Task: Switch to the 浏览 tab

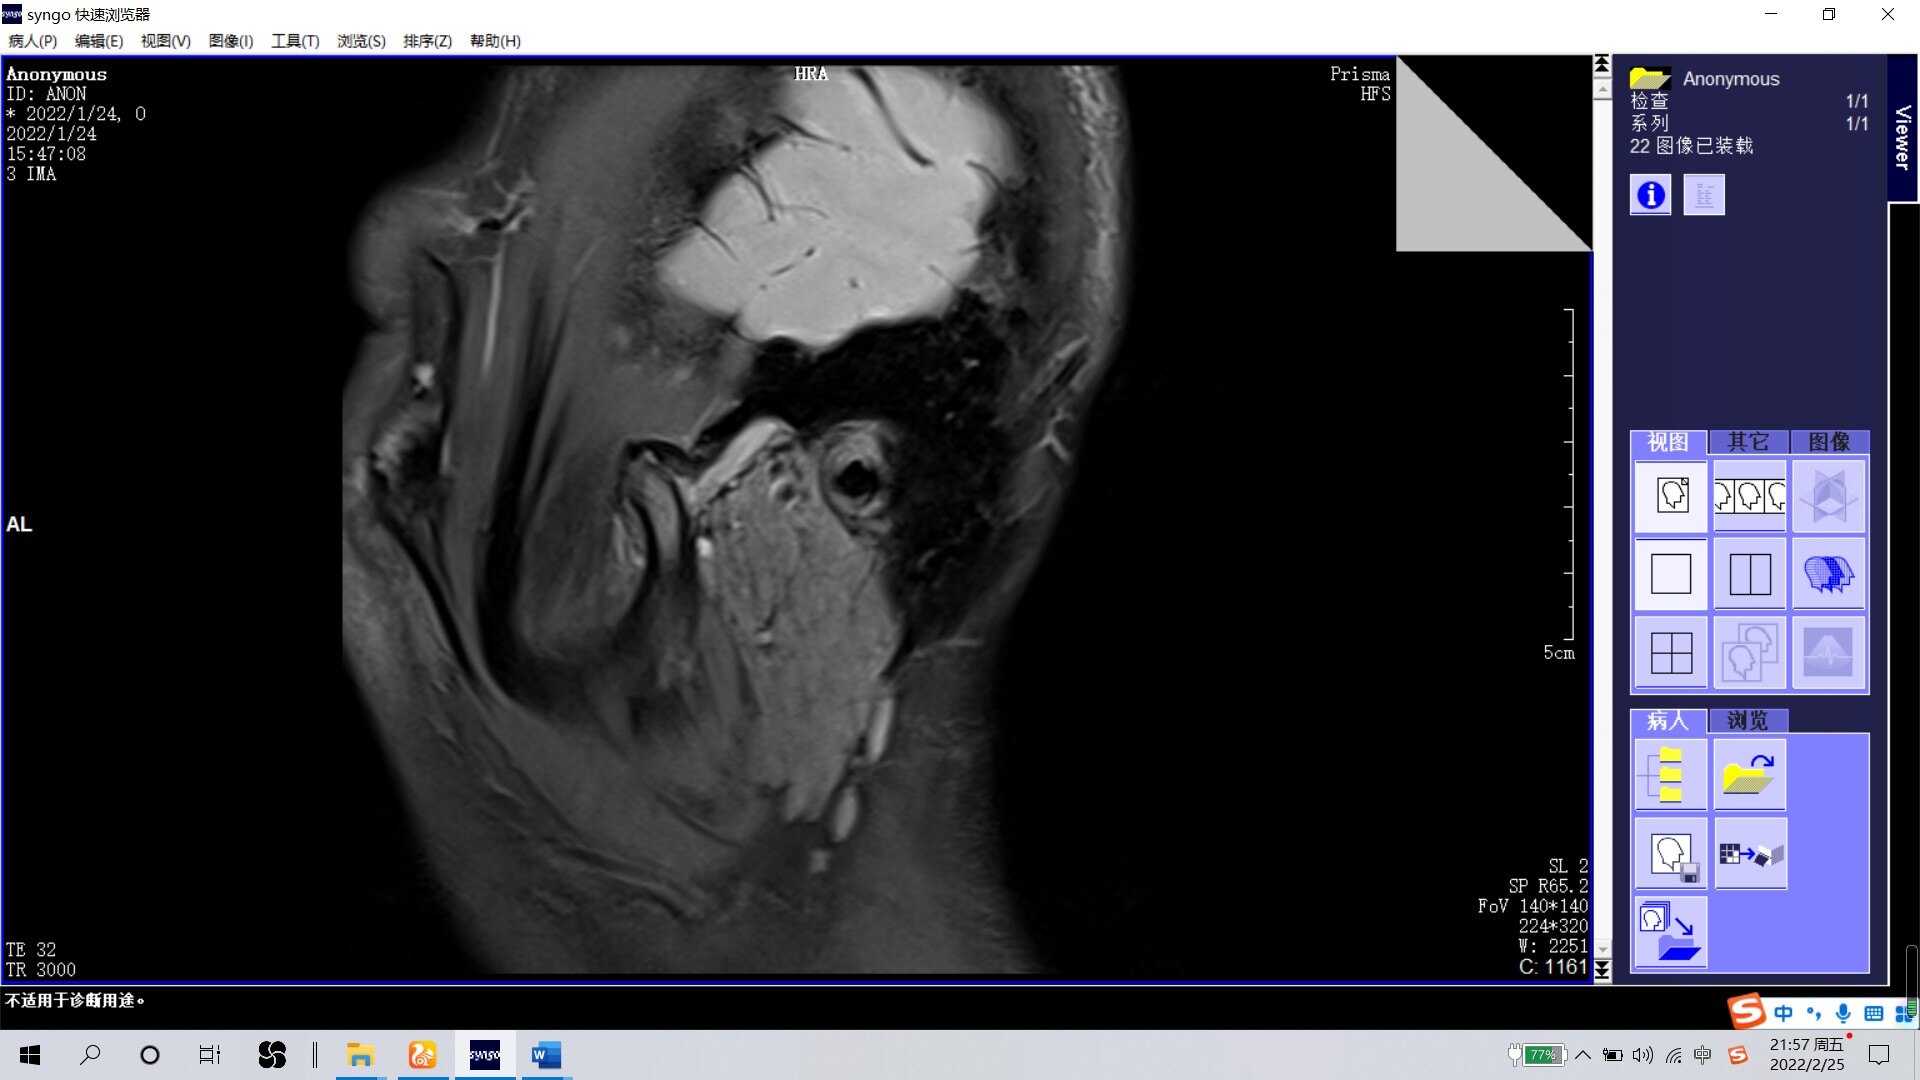Action: tap(1748, 720)
